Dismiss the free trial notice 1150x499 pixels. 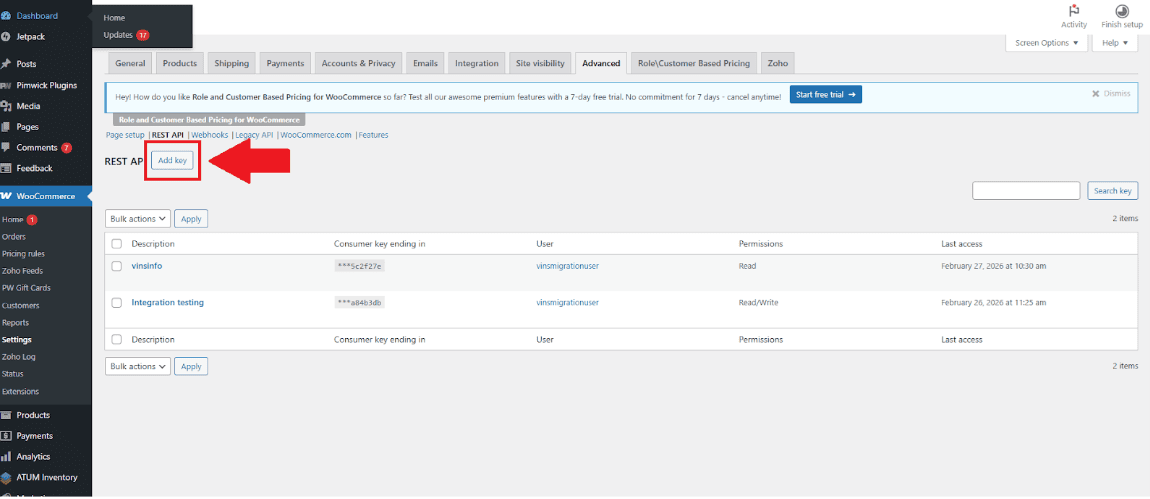pyautogui.click(x=1111, y=93)
